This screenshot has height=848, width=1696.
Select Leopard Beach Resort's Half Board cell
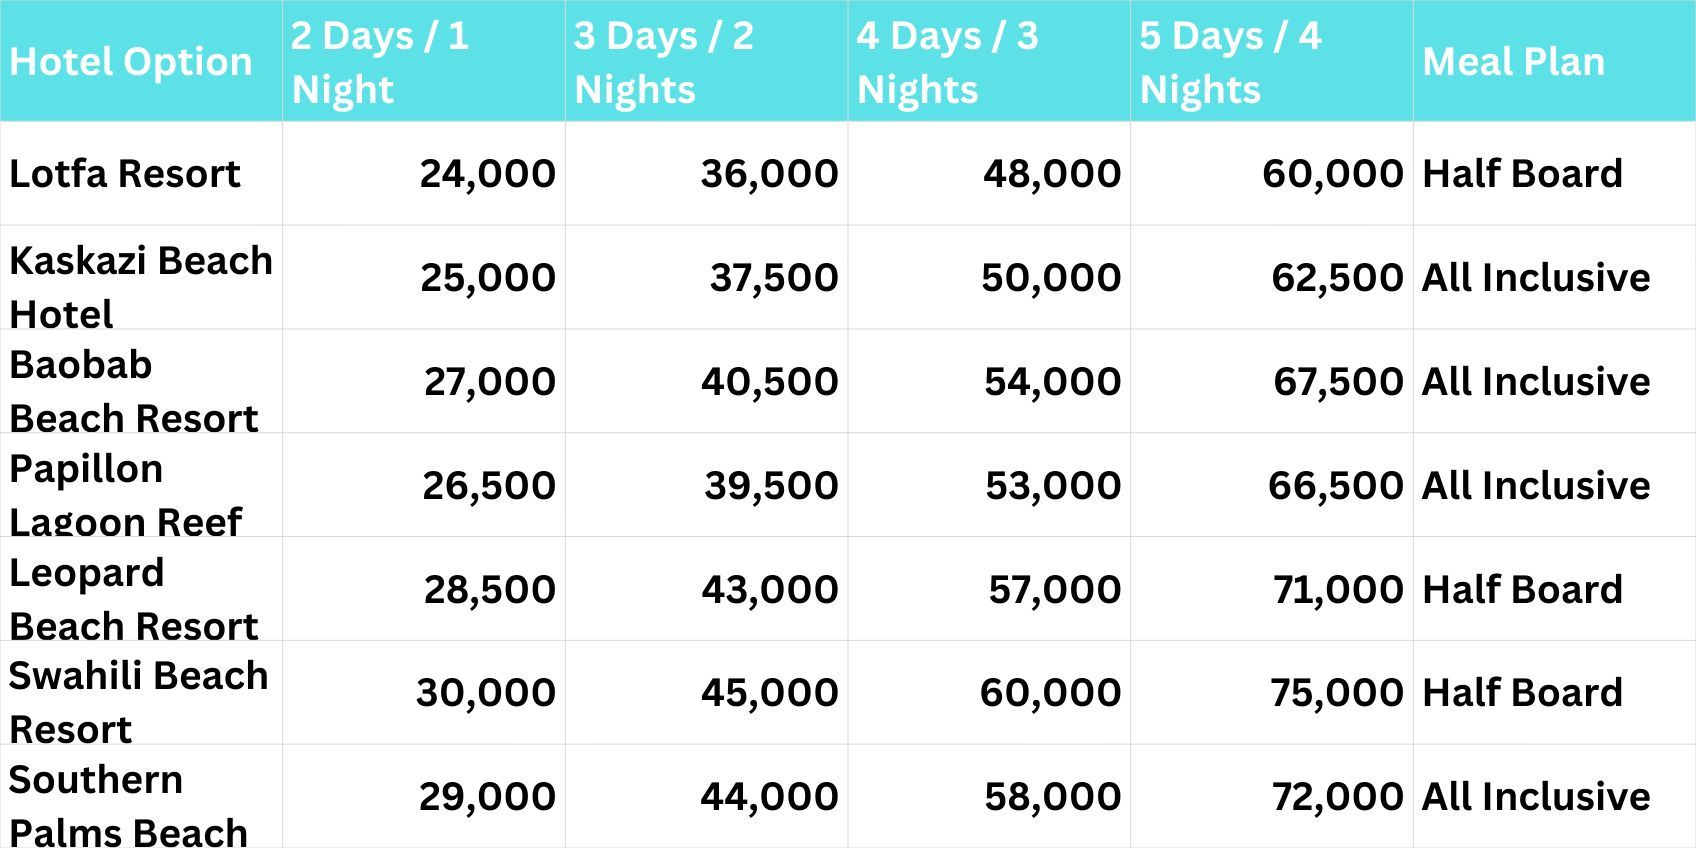point(1522,590)
